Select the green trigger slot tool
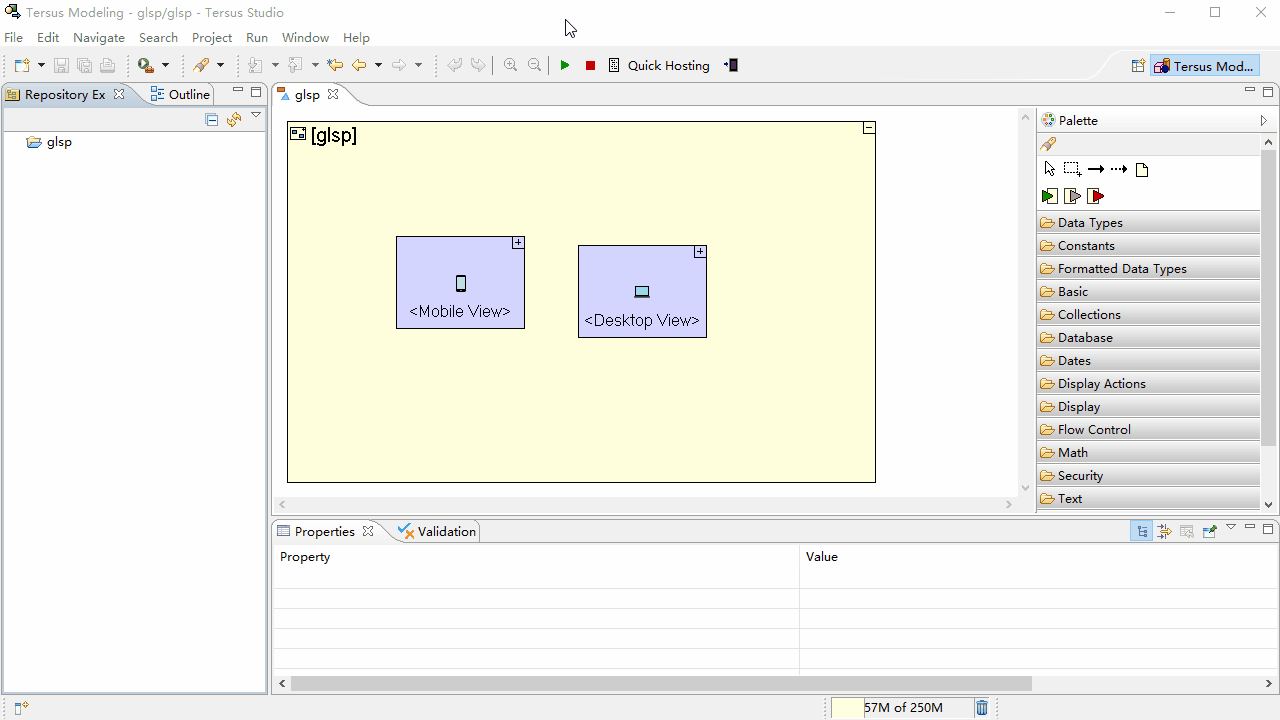This screenshot has height=720, width=1280. coord(1049,196)
